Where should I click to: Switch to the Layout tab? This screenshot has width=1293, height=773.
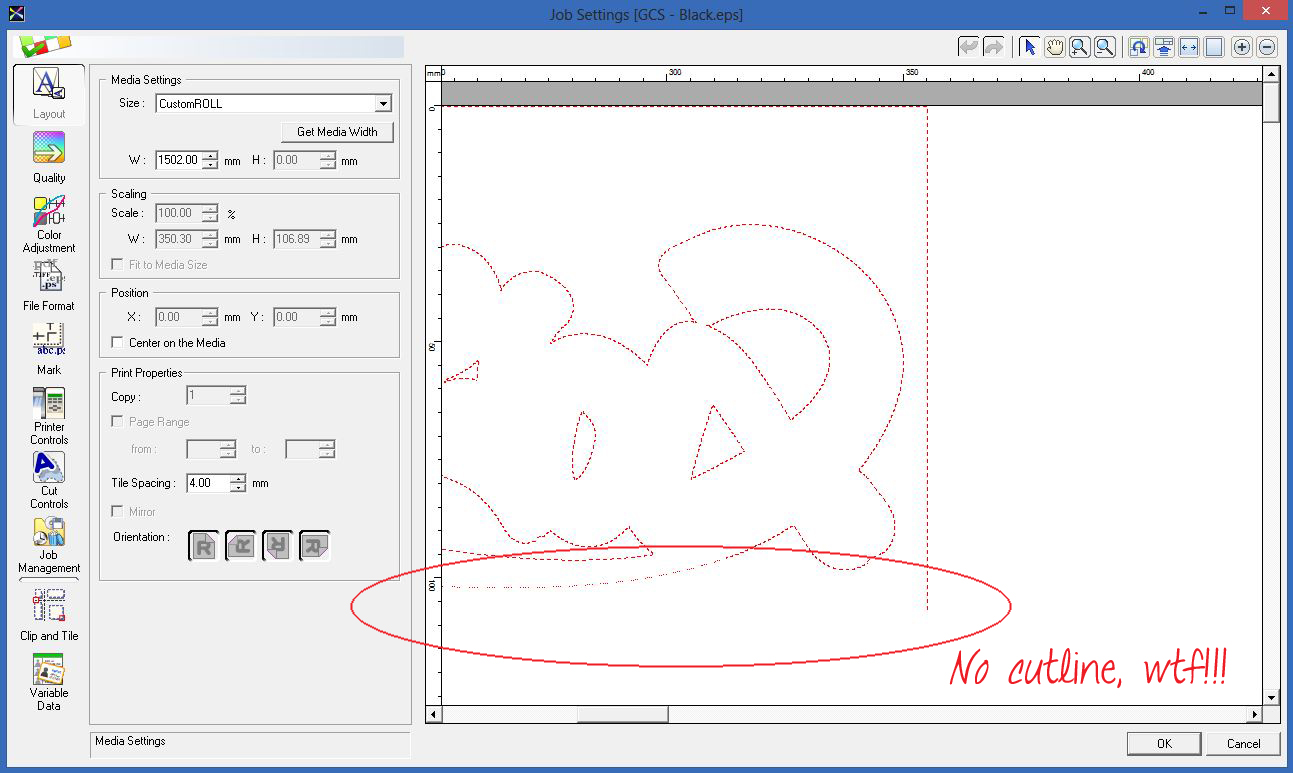(48, 94)
